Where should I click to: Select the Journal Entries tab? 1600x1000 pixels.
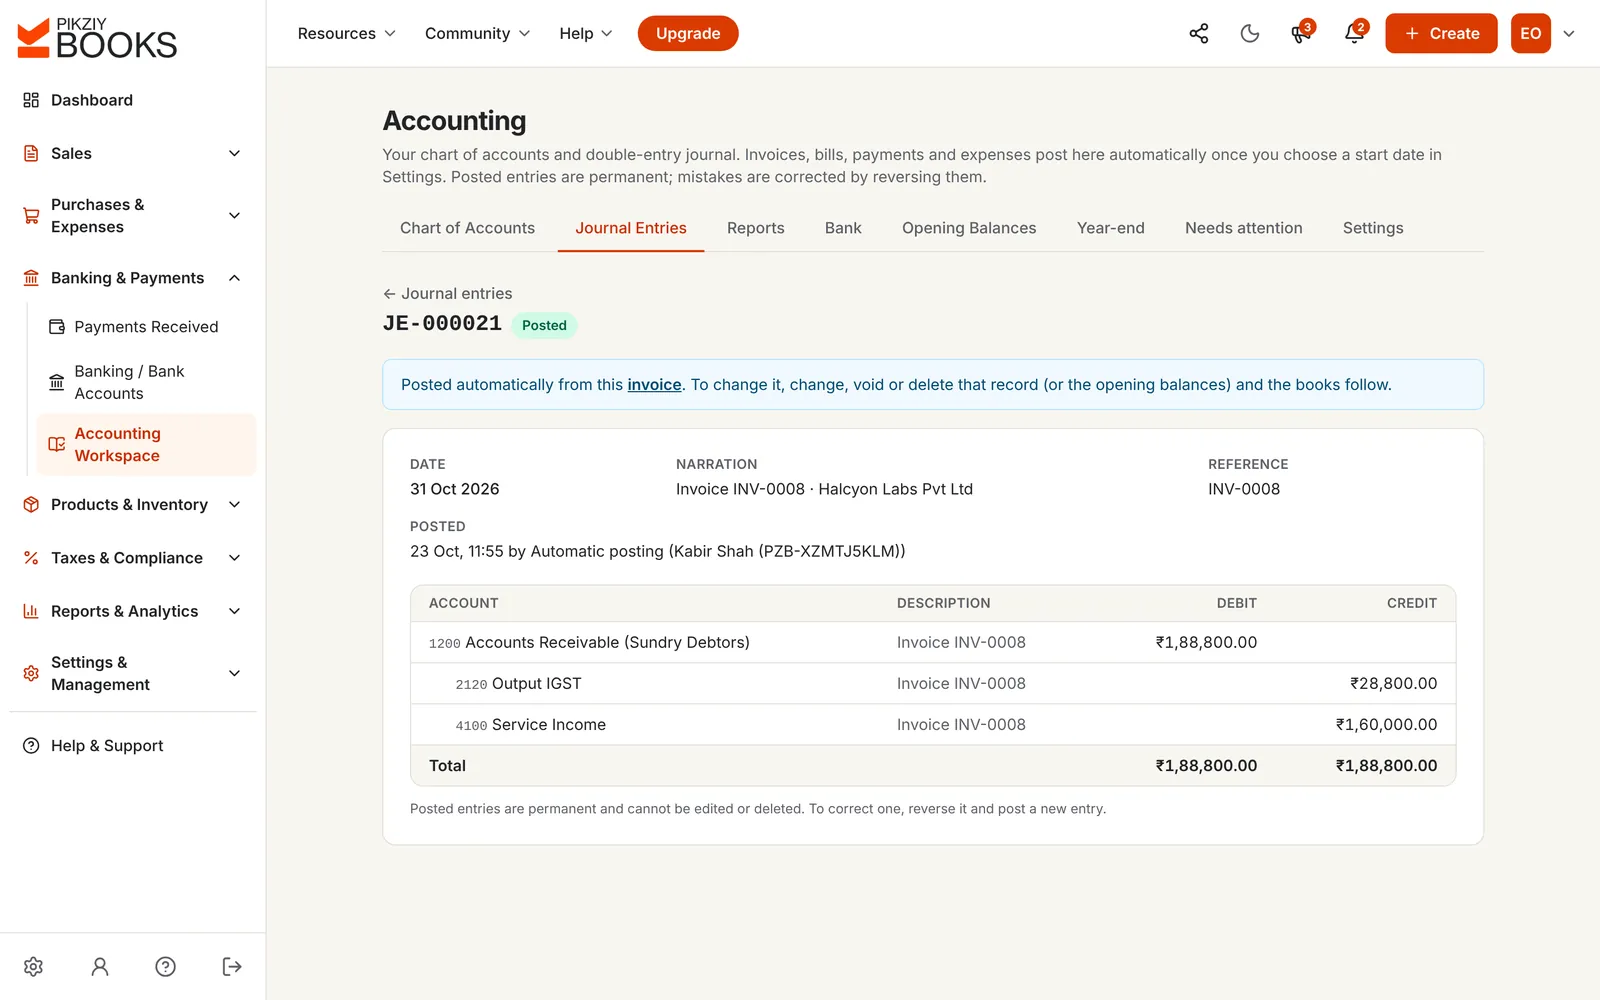pyautogui.click(x=631, y=228)
